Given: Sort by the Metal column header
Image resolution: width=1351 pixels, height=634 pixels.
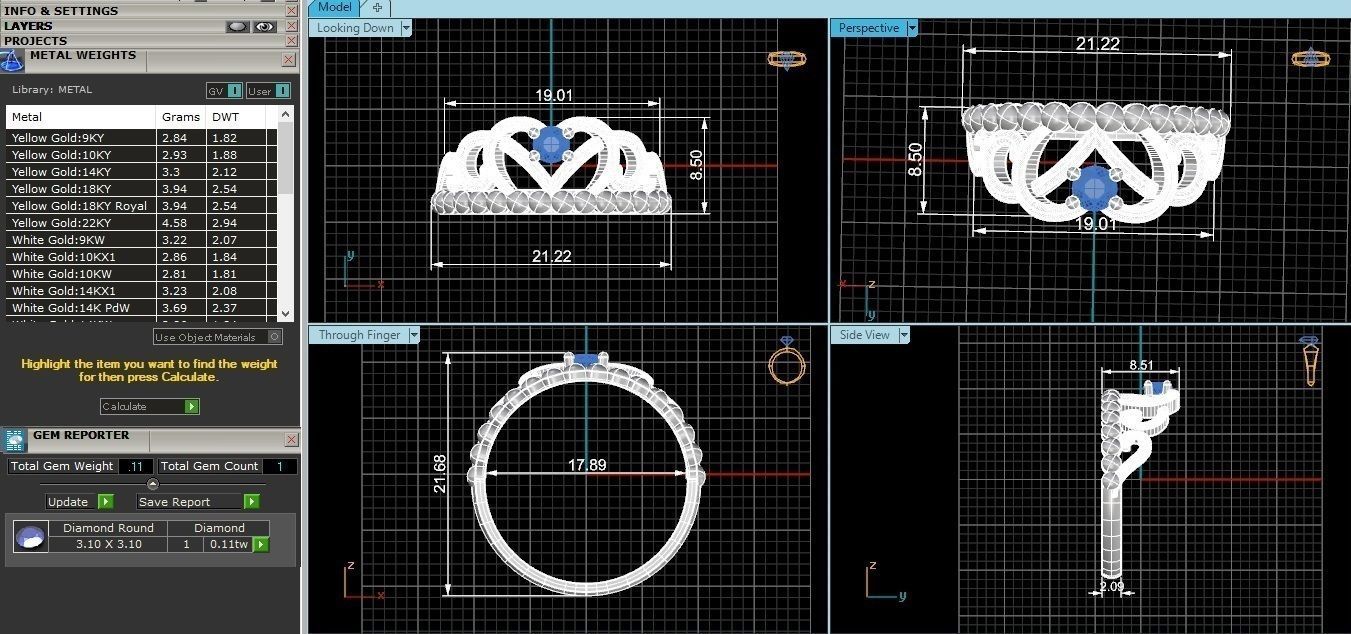Looking at the screenshot, I should pyautogui.click(x=82, y=117).
